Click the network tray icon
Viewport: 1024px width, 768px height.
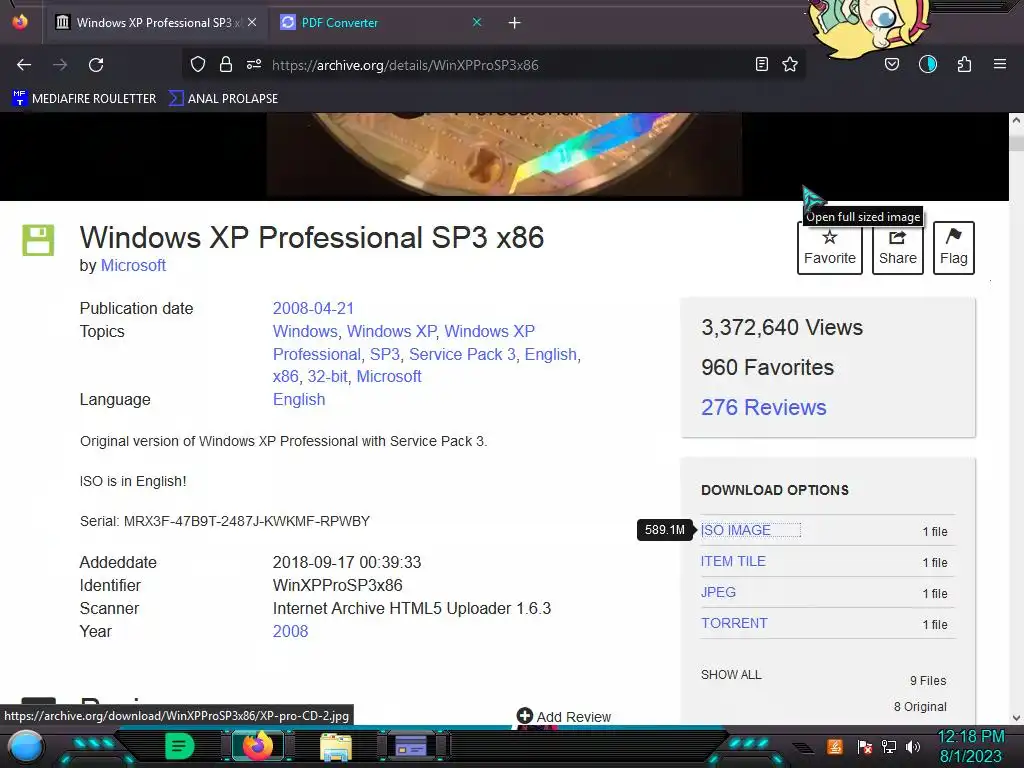(x=889, y=746)
